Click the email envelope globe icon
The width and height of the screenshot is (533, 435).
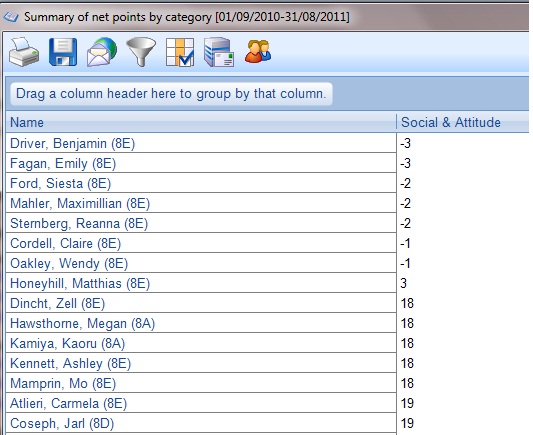[x=102, y=52]
